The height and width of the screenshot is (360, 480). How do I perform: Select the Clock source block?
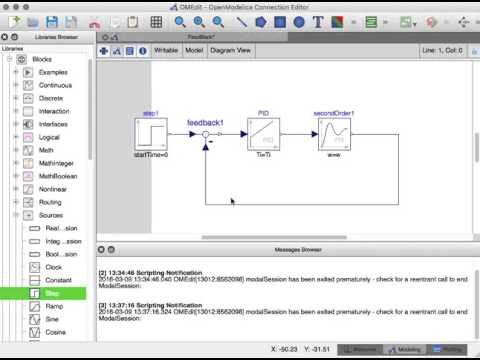[x=53, y=267]
